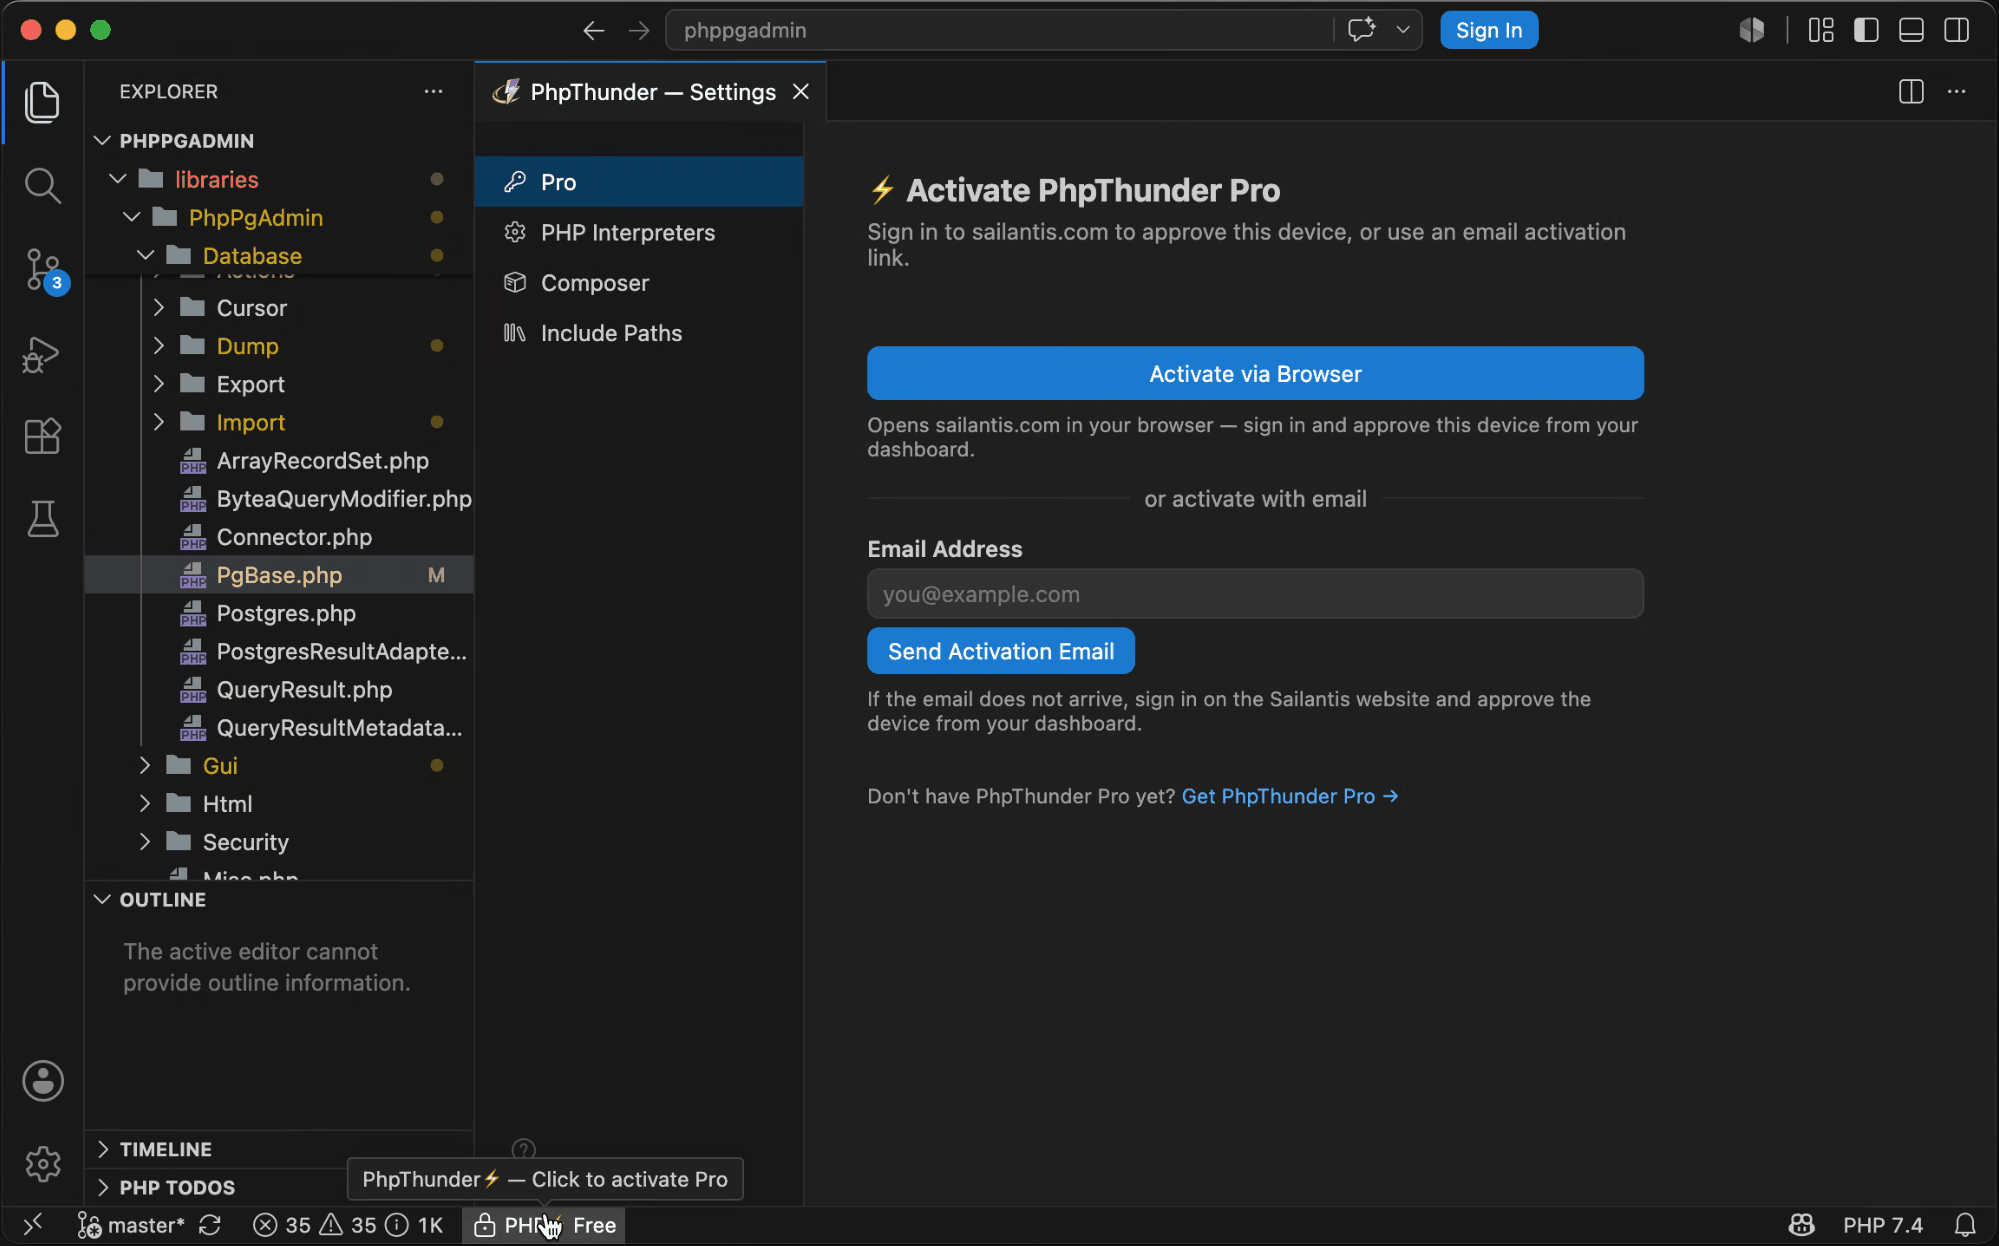This screenshot has height=1246, width=1999.
Task: Open the remote window indicator
Action: (x=33, y=1225)
